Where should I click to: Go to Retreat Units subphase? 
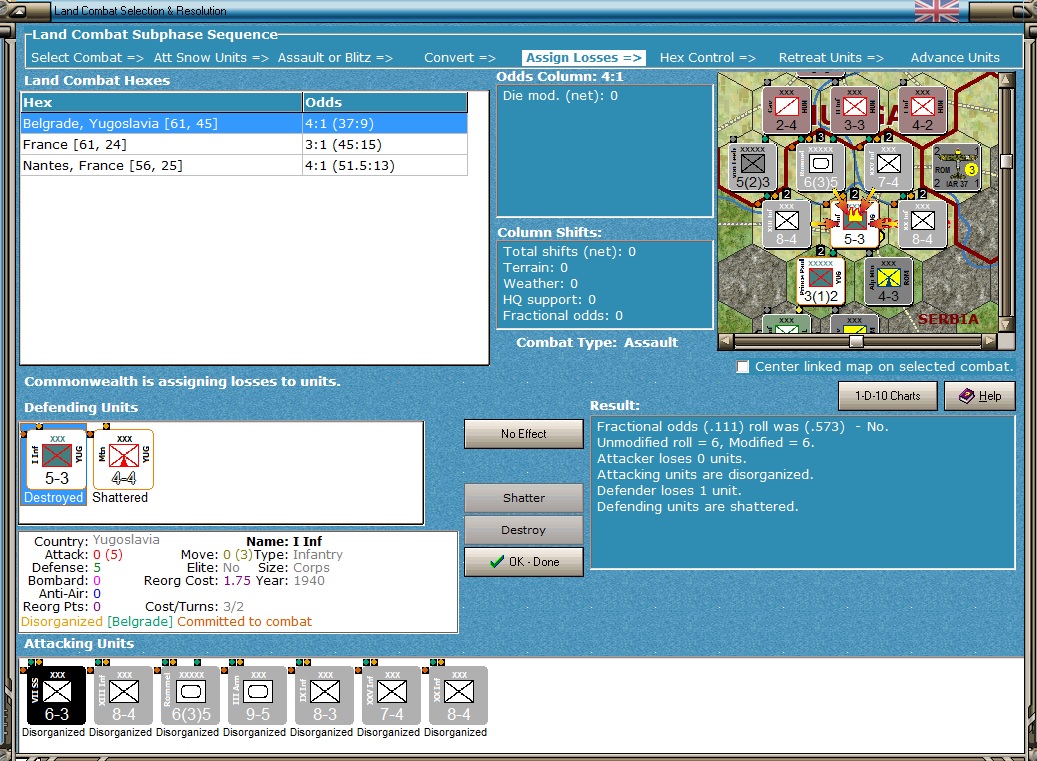(831, 58)
